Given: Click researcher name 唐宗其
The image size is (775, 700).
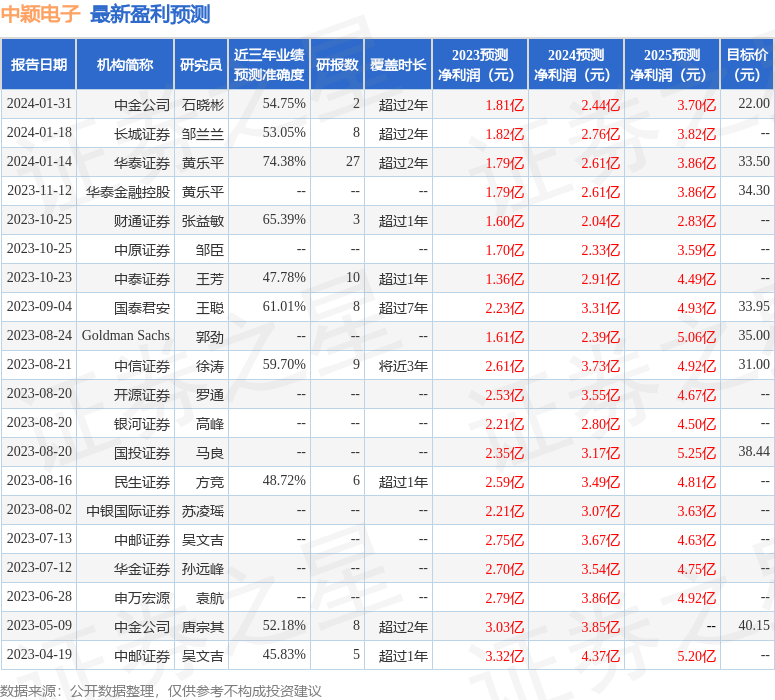Looking at the screenshot, I should (x=203, y=627).
